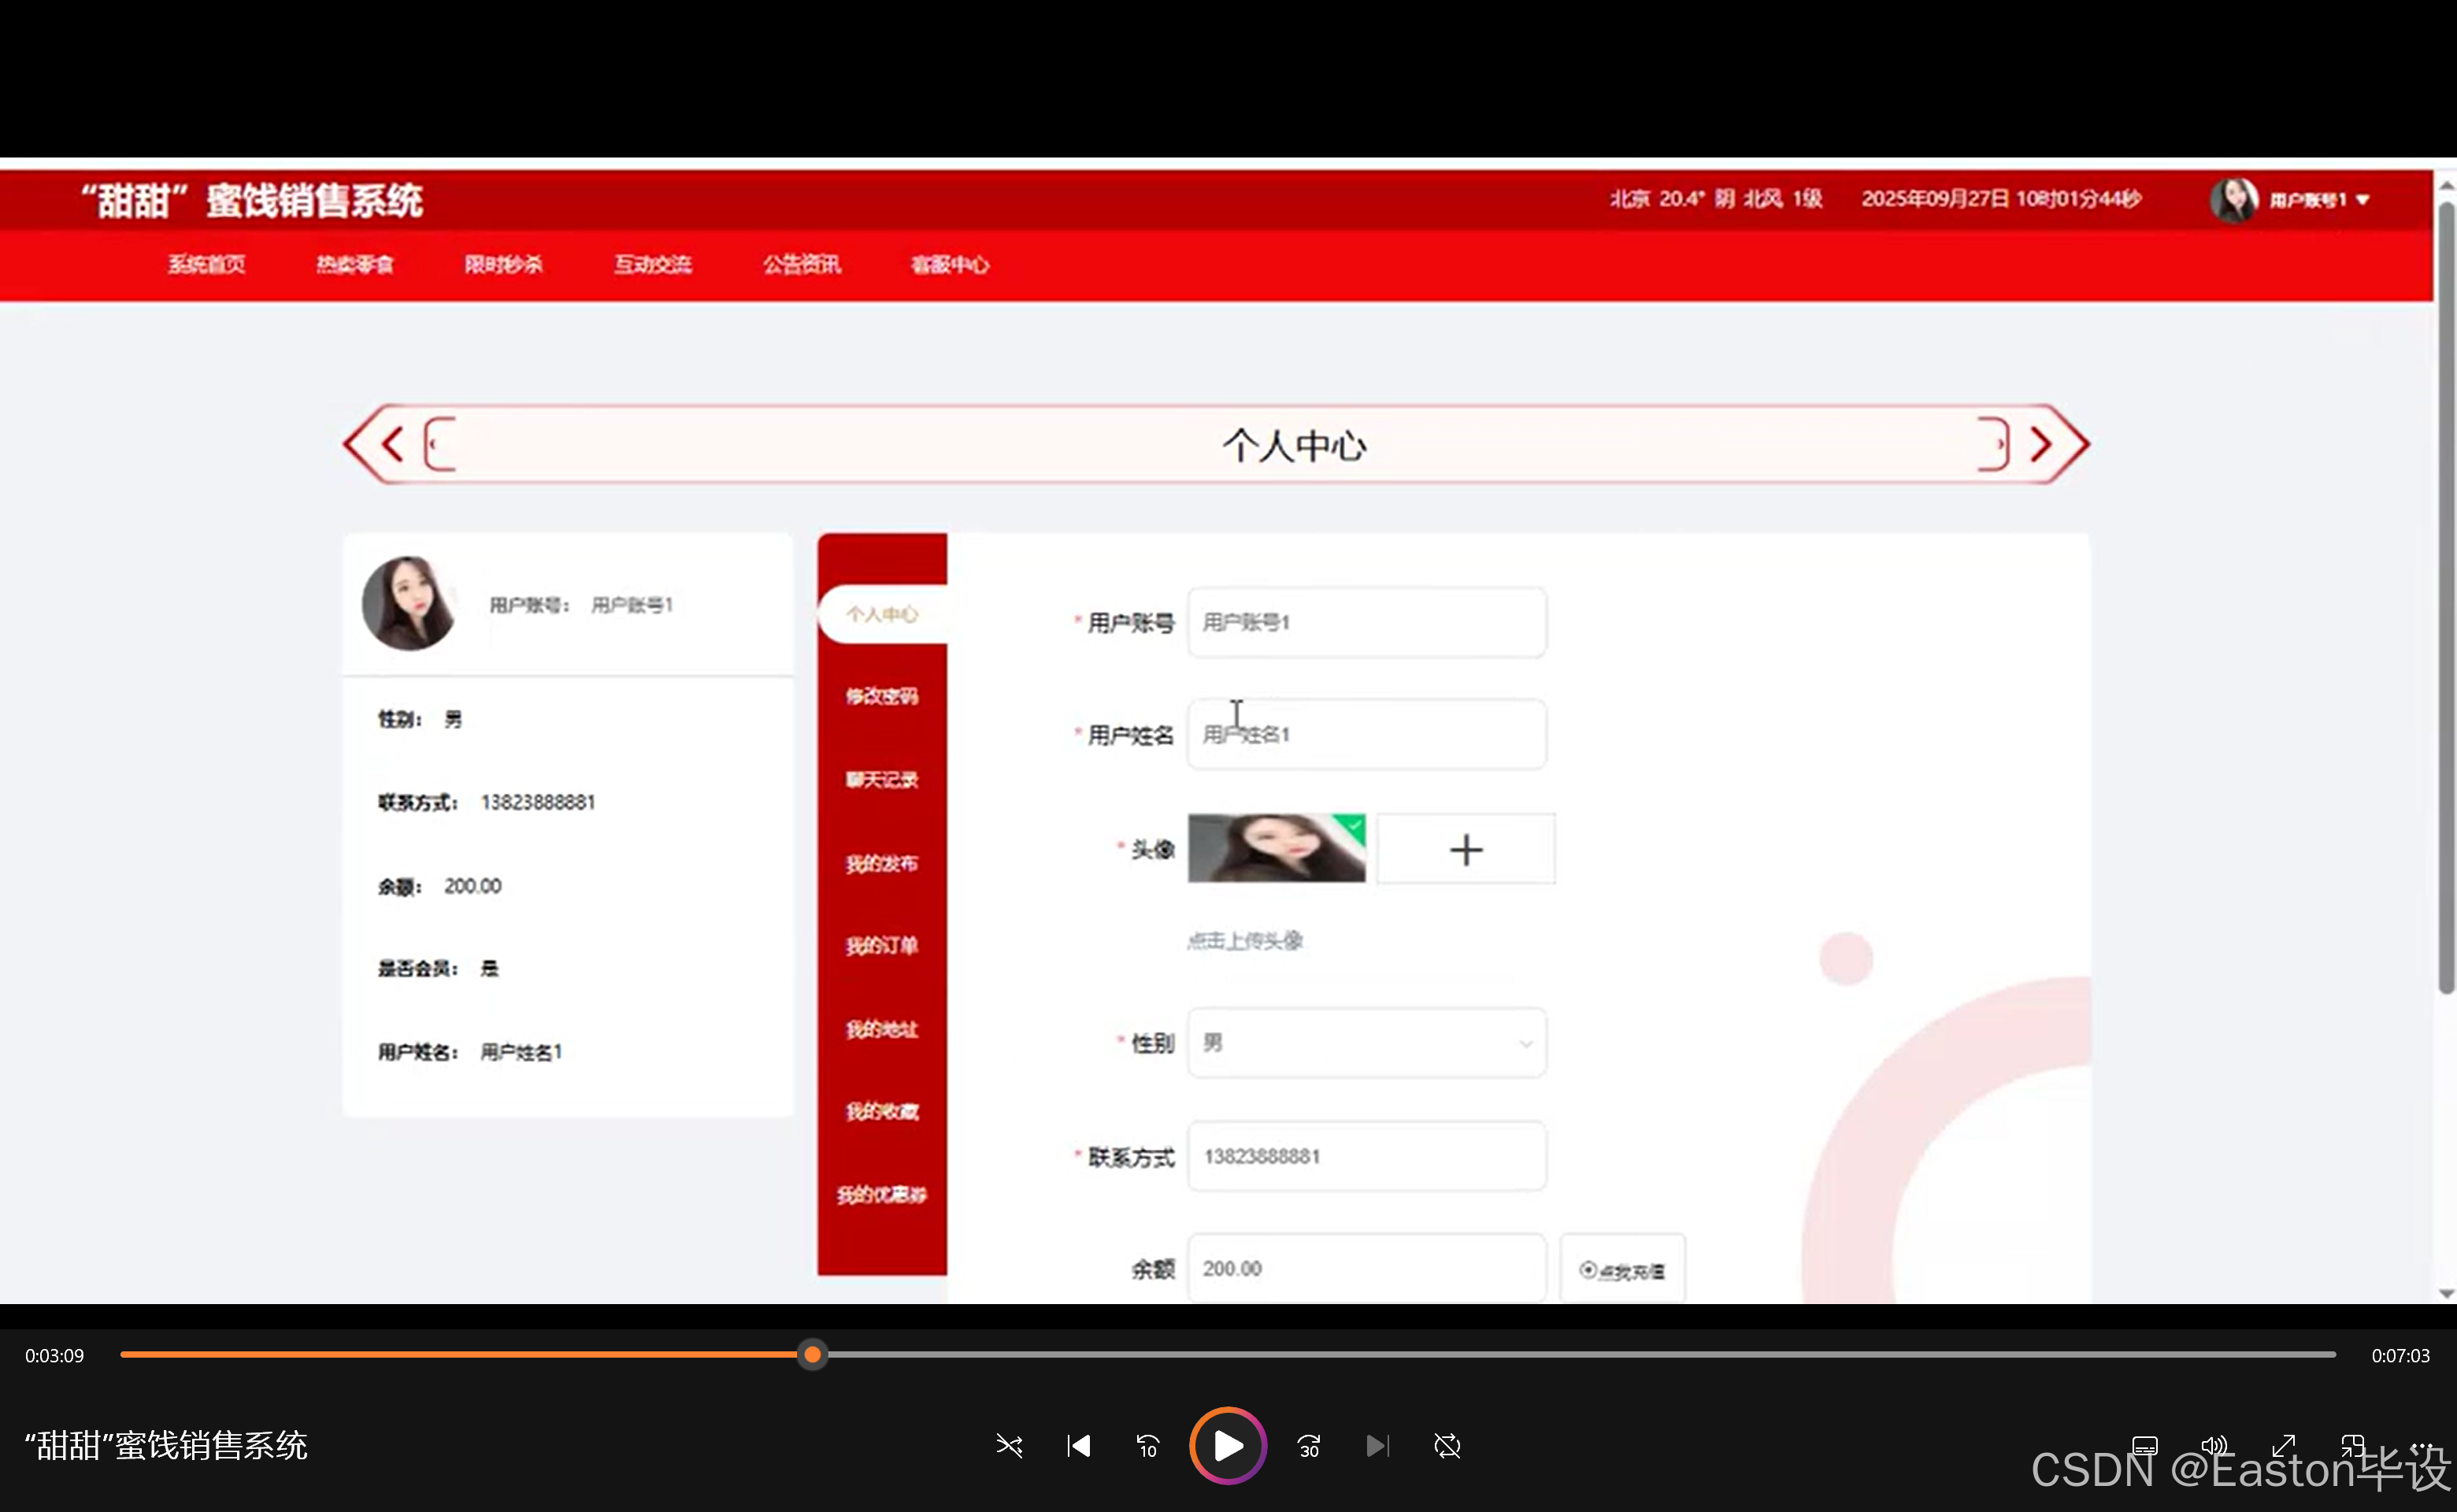The height and width of the screenshot is (1512, 2457).
Task: Click the plus box to upload avatar
Action: pyautogui.click(x=1466, y=849)
